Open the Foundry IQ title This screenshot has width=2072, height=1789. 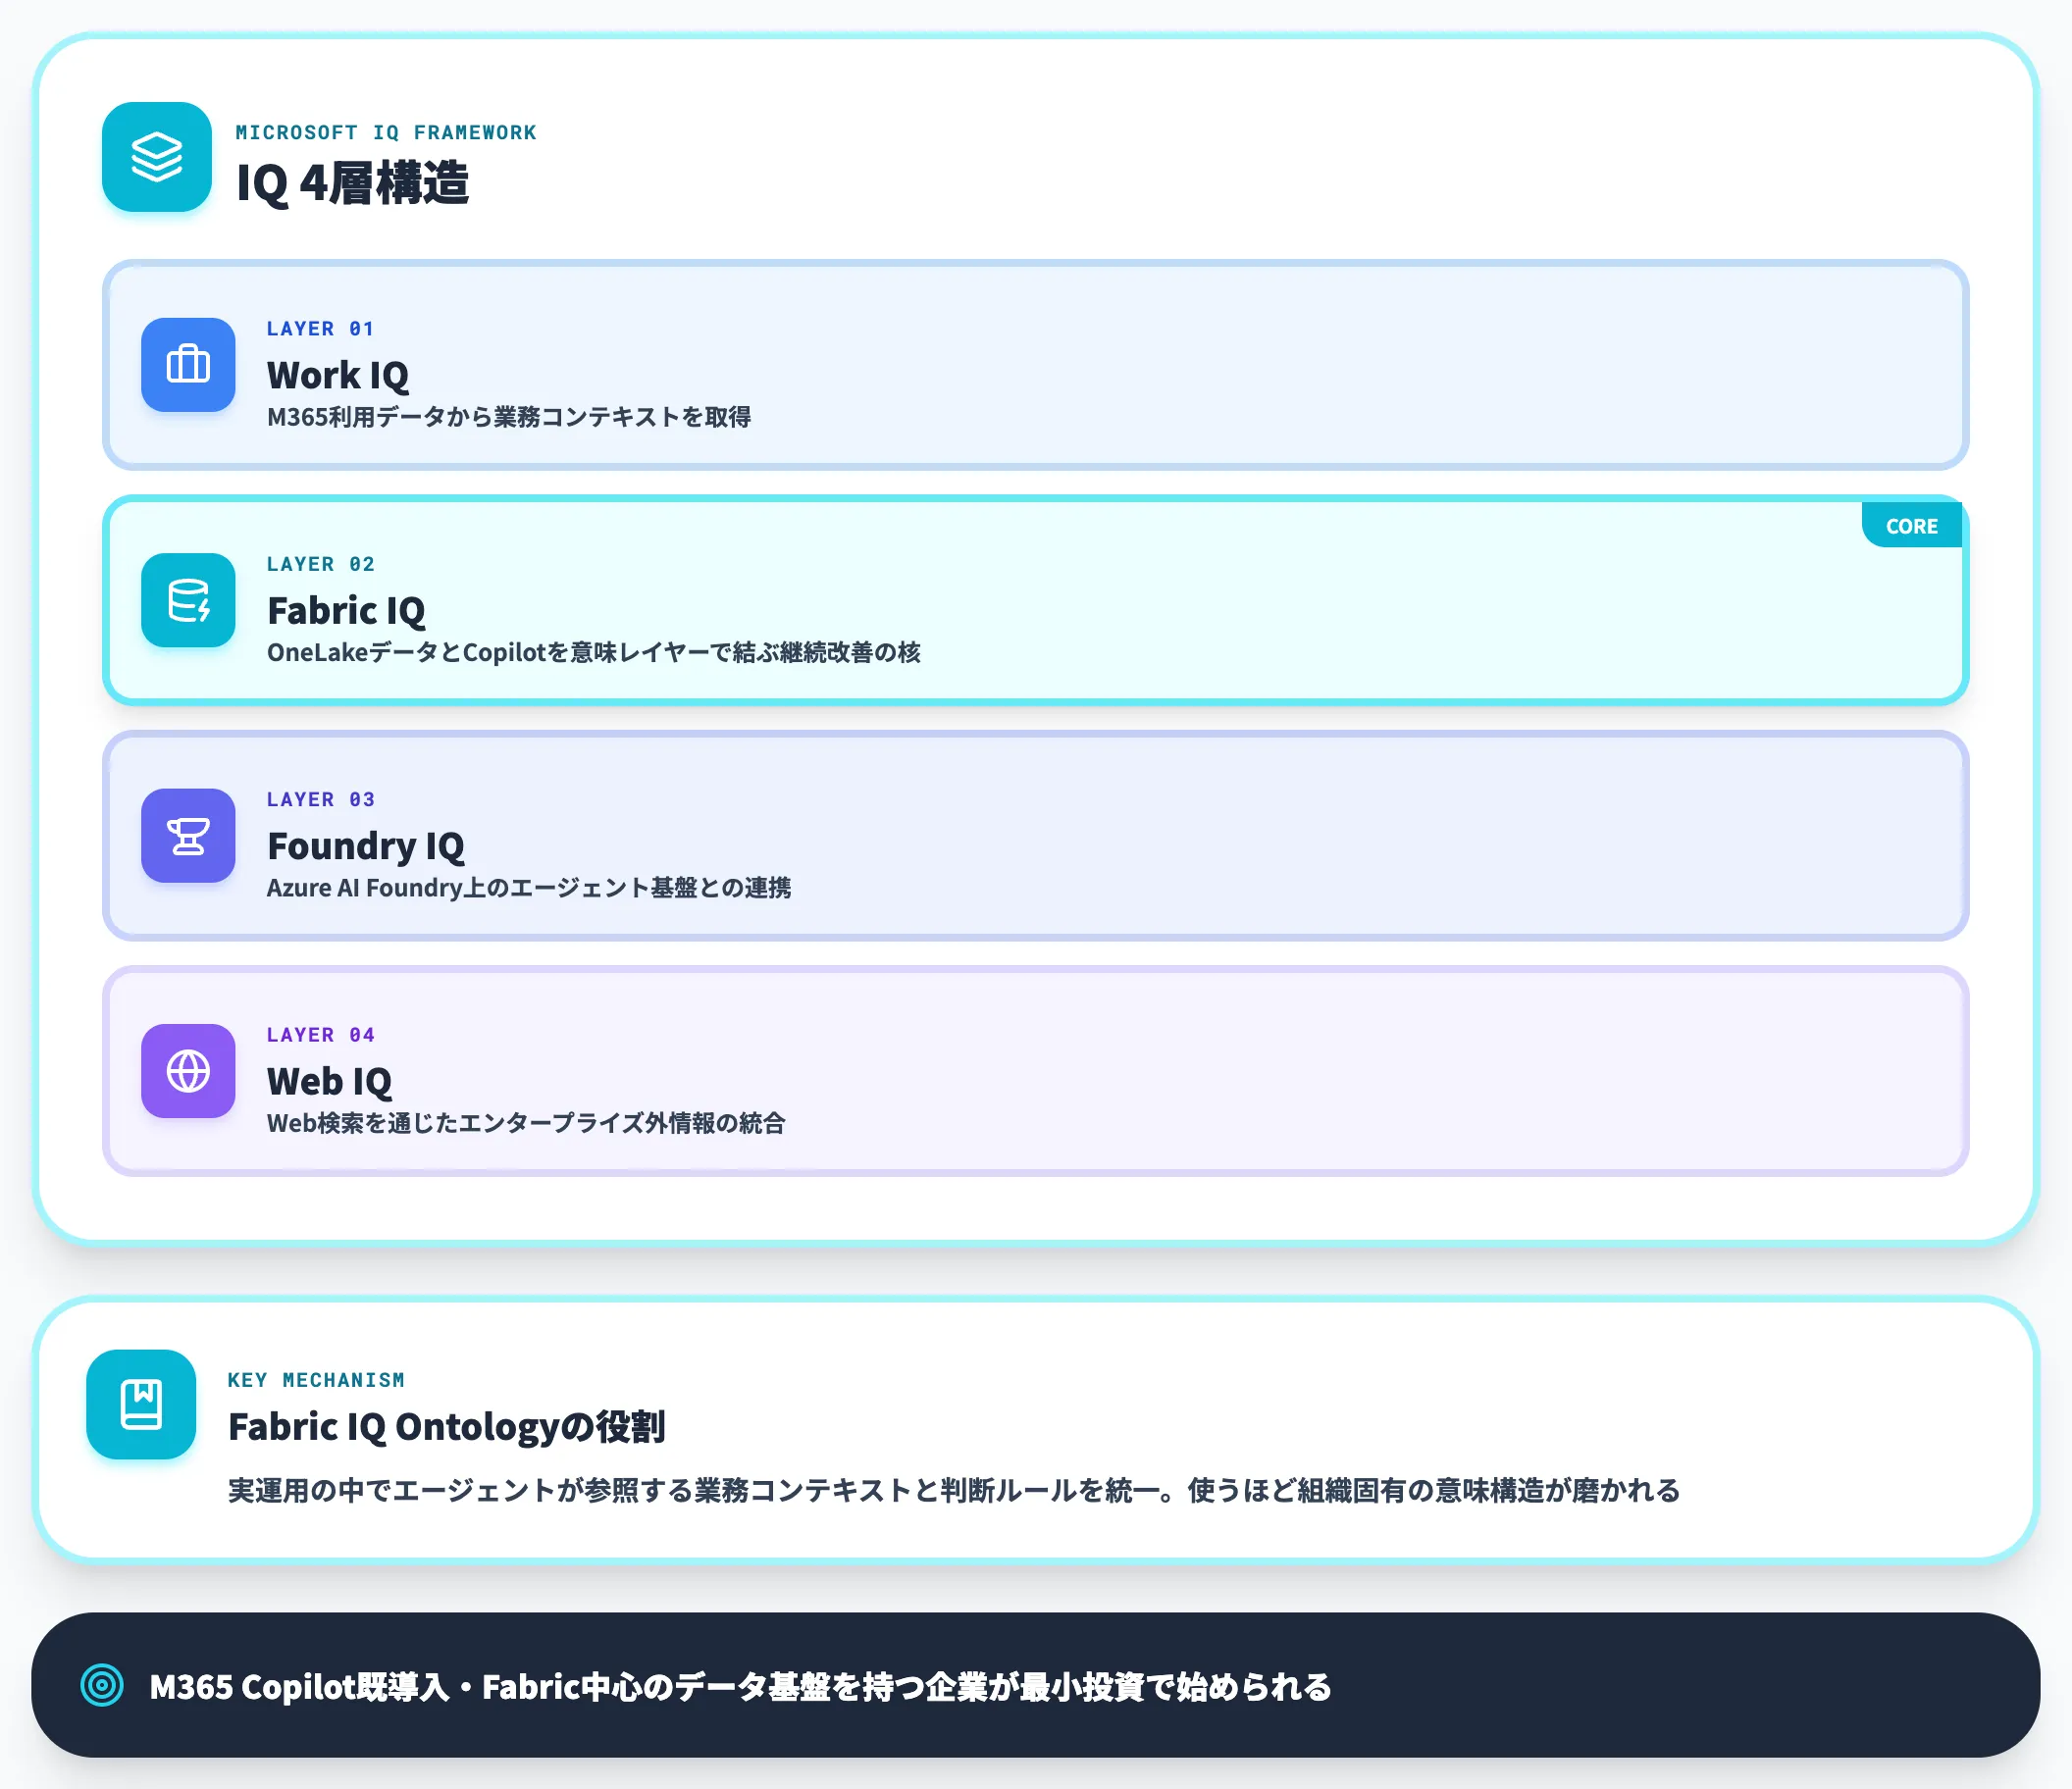coord(366,846)
